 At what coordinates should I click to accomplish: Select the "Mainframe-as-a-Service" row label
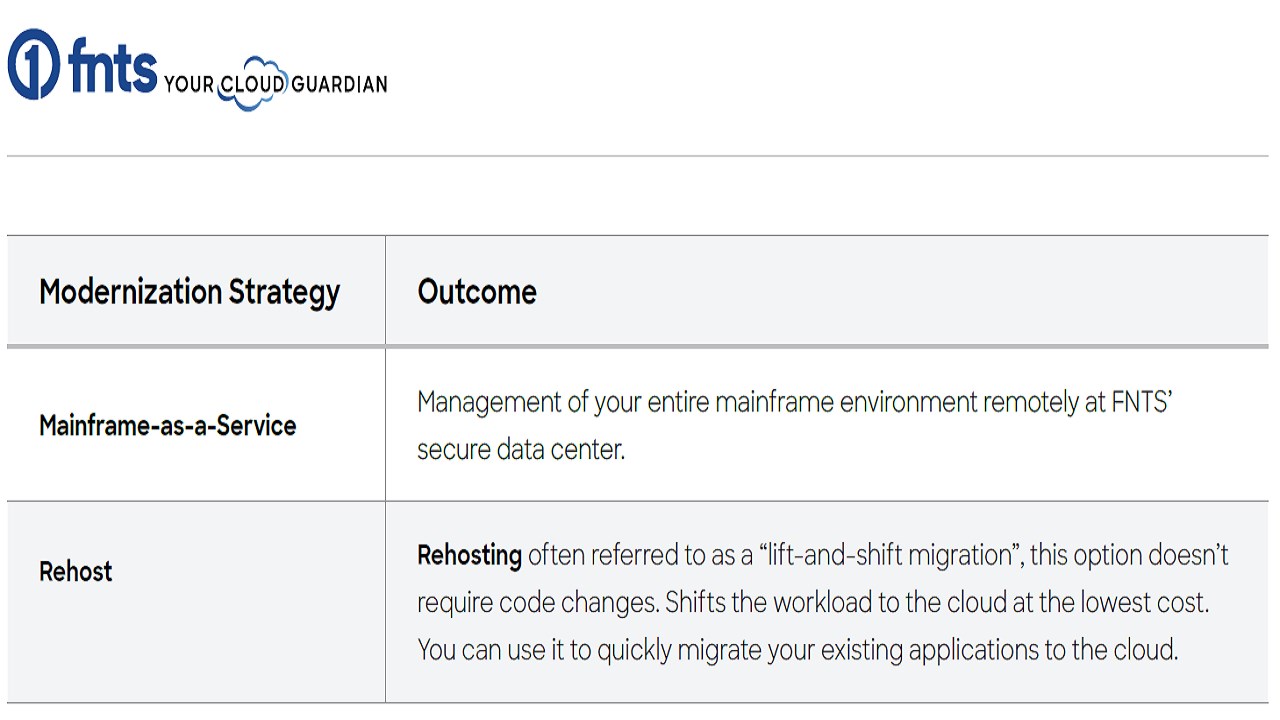pos(167,426)
